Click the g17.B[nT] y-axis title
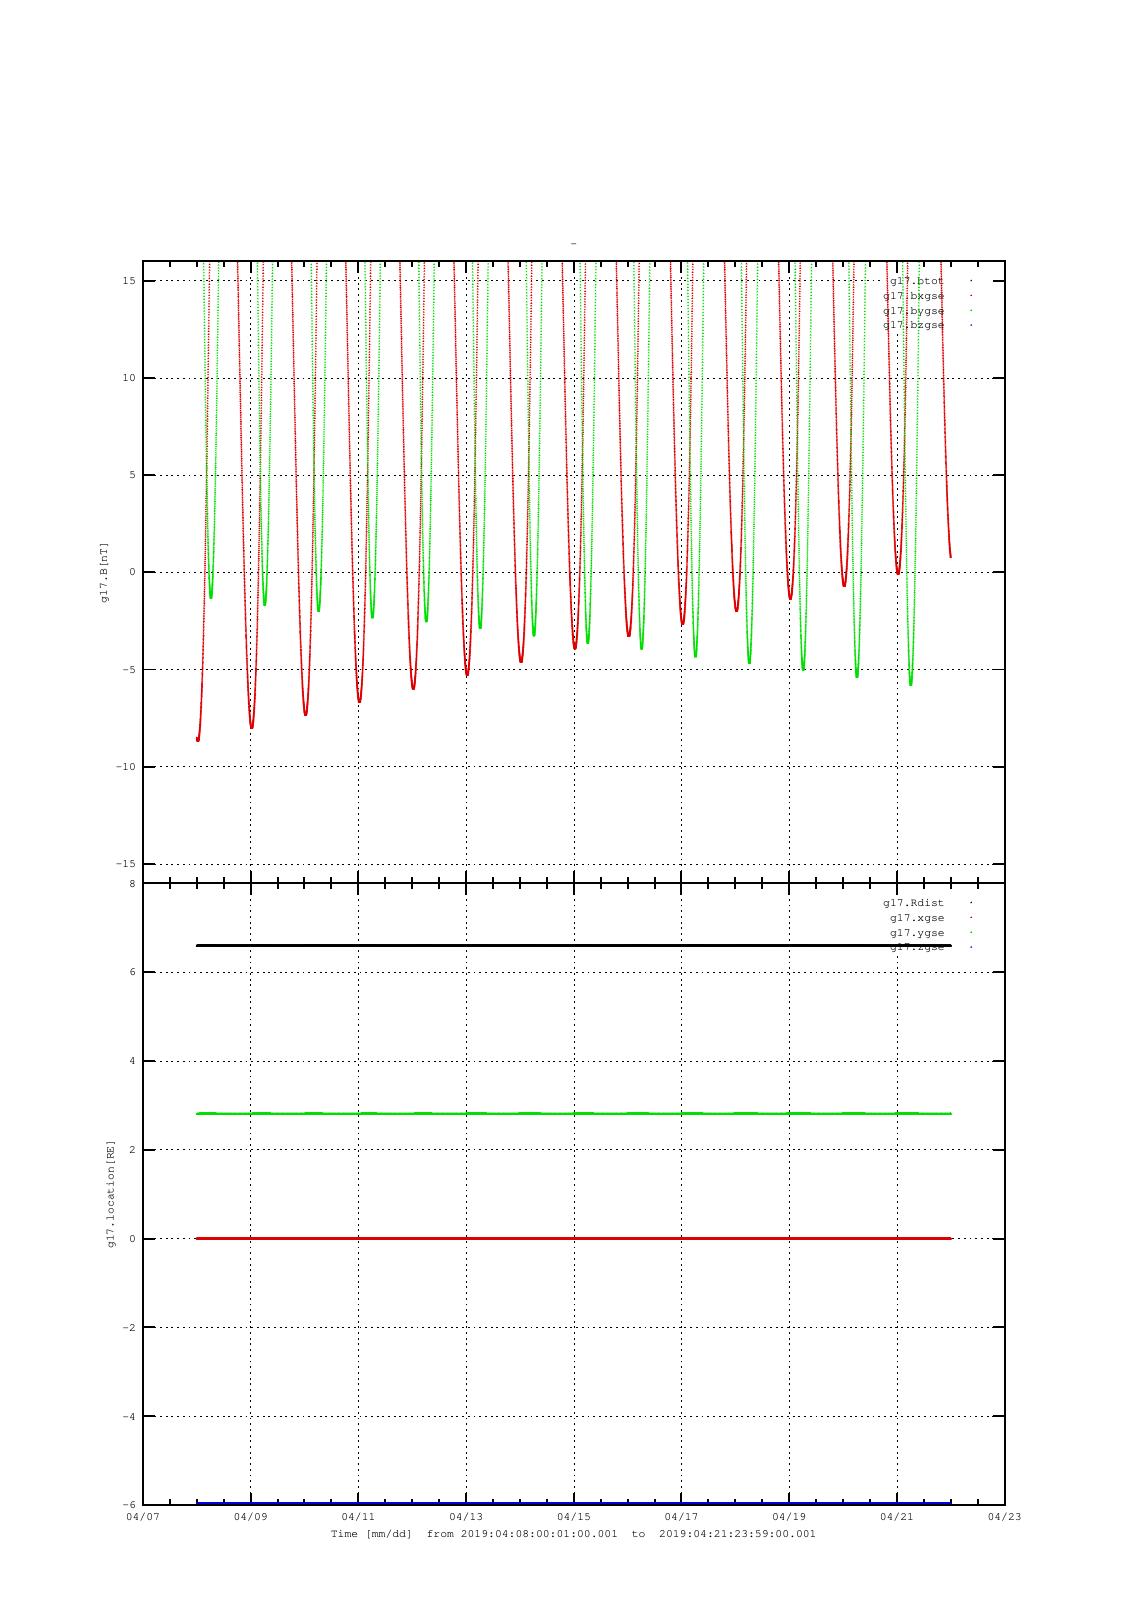 [104, 572]
